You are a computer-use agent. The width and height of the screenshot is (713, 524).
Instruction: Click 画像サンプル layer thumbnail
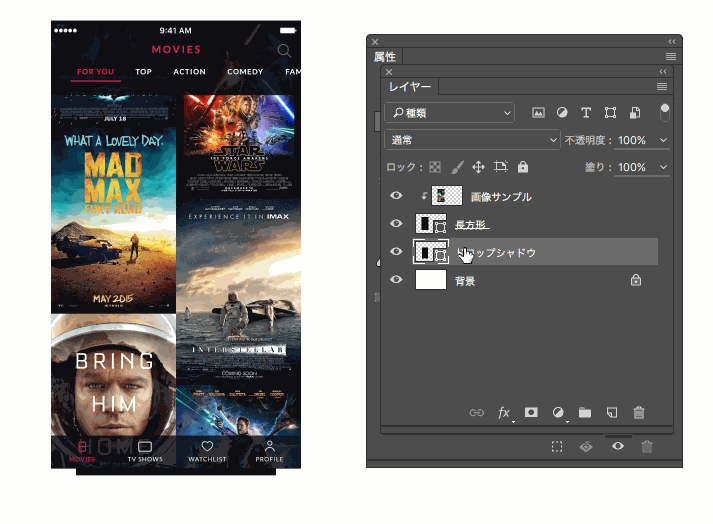tap(447, 196)
